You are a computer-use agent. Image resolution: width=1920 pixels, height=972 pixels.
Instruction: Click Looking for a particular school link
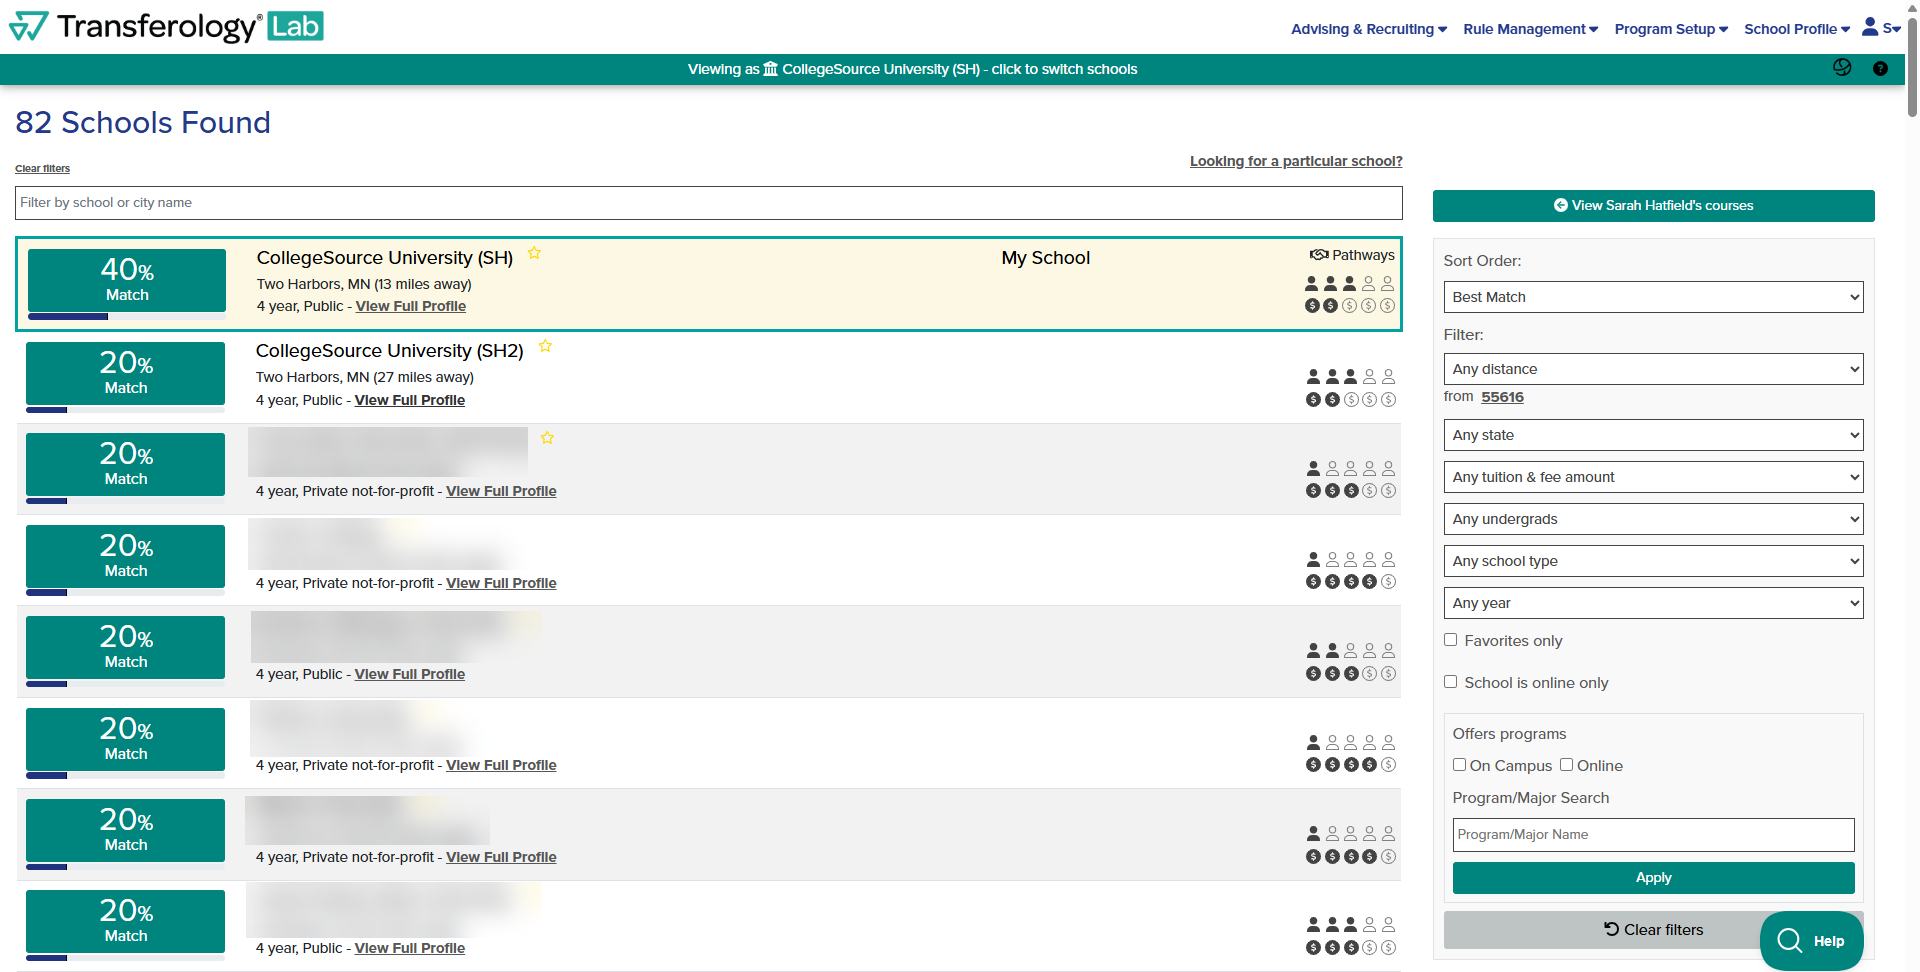click(x=1296, y=161)
